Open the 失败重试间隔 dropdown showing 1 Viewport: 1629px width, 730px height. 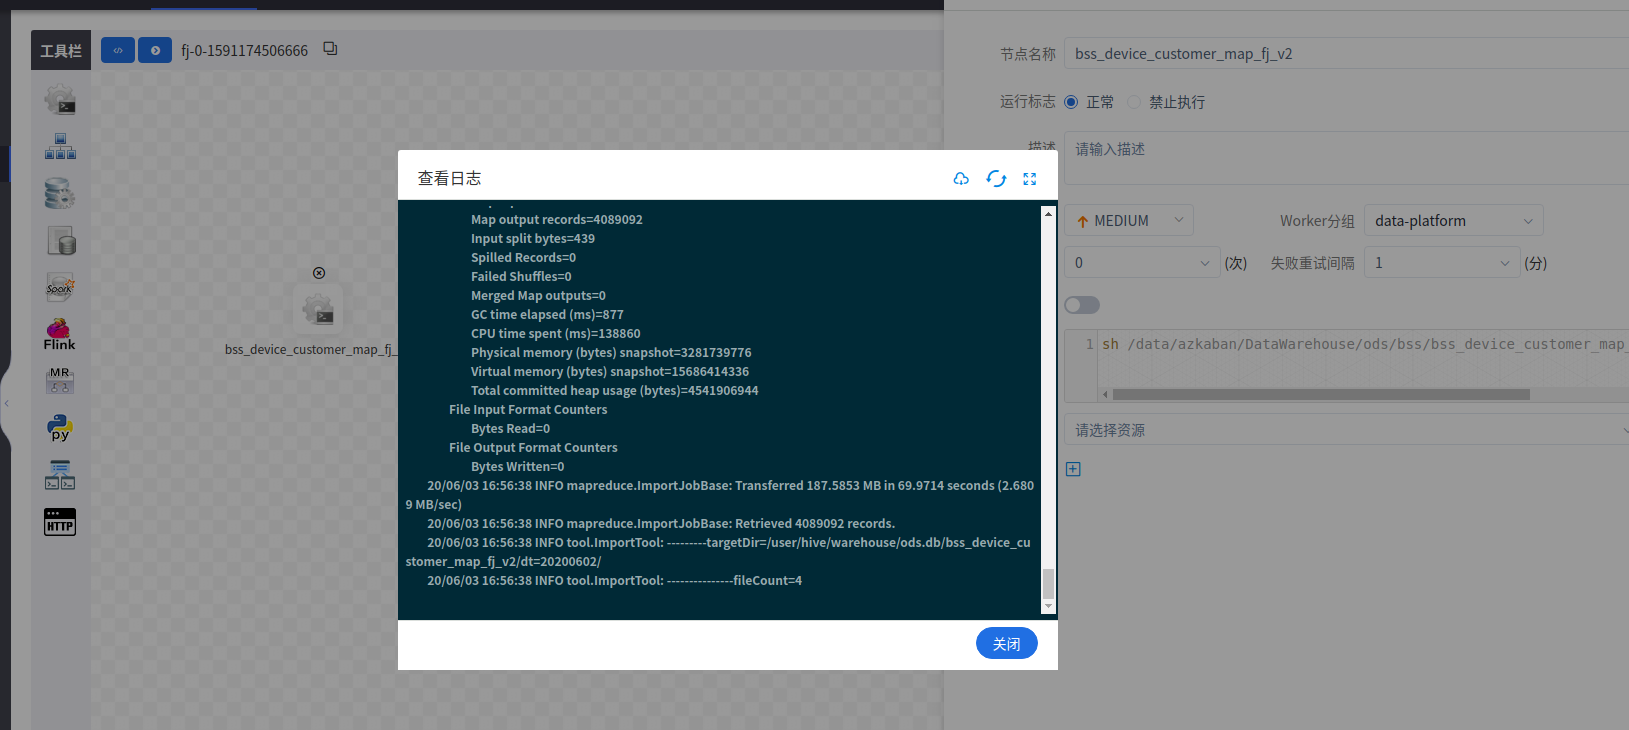[1442, 263]
